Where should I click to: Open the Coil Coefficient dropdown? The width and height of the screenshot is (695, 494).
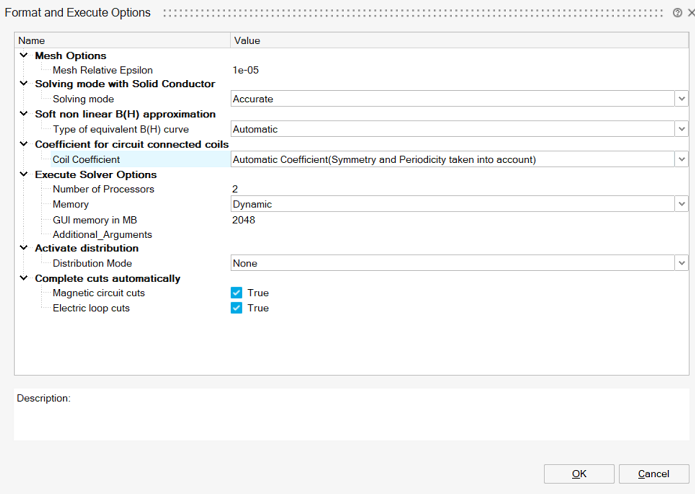681,159
